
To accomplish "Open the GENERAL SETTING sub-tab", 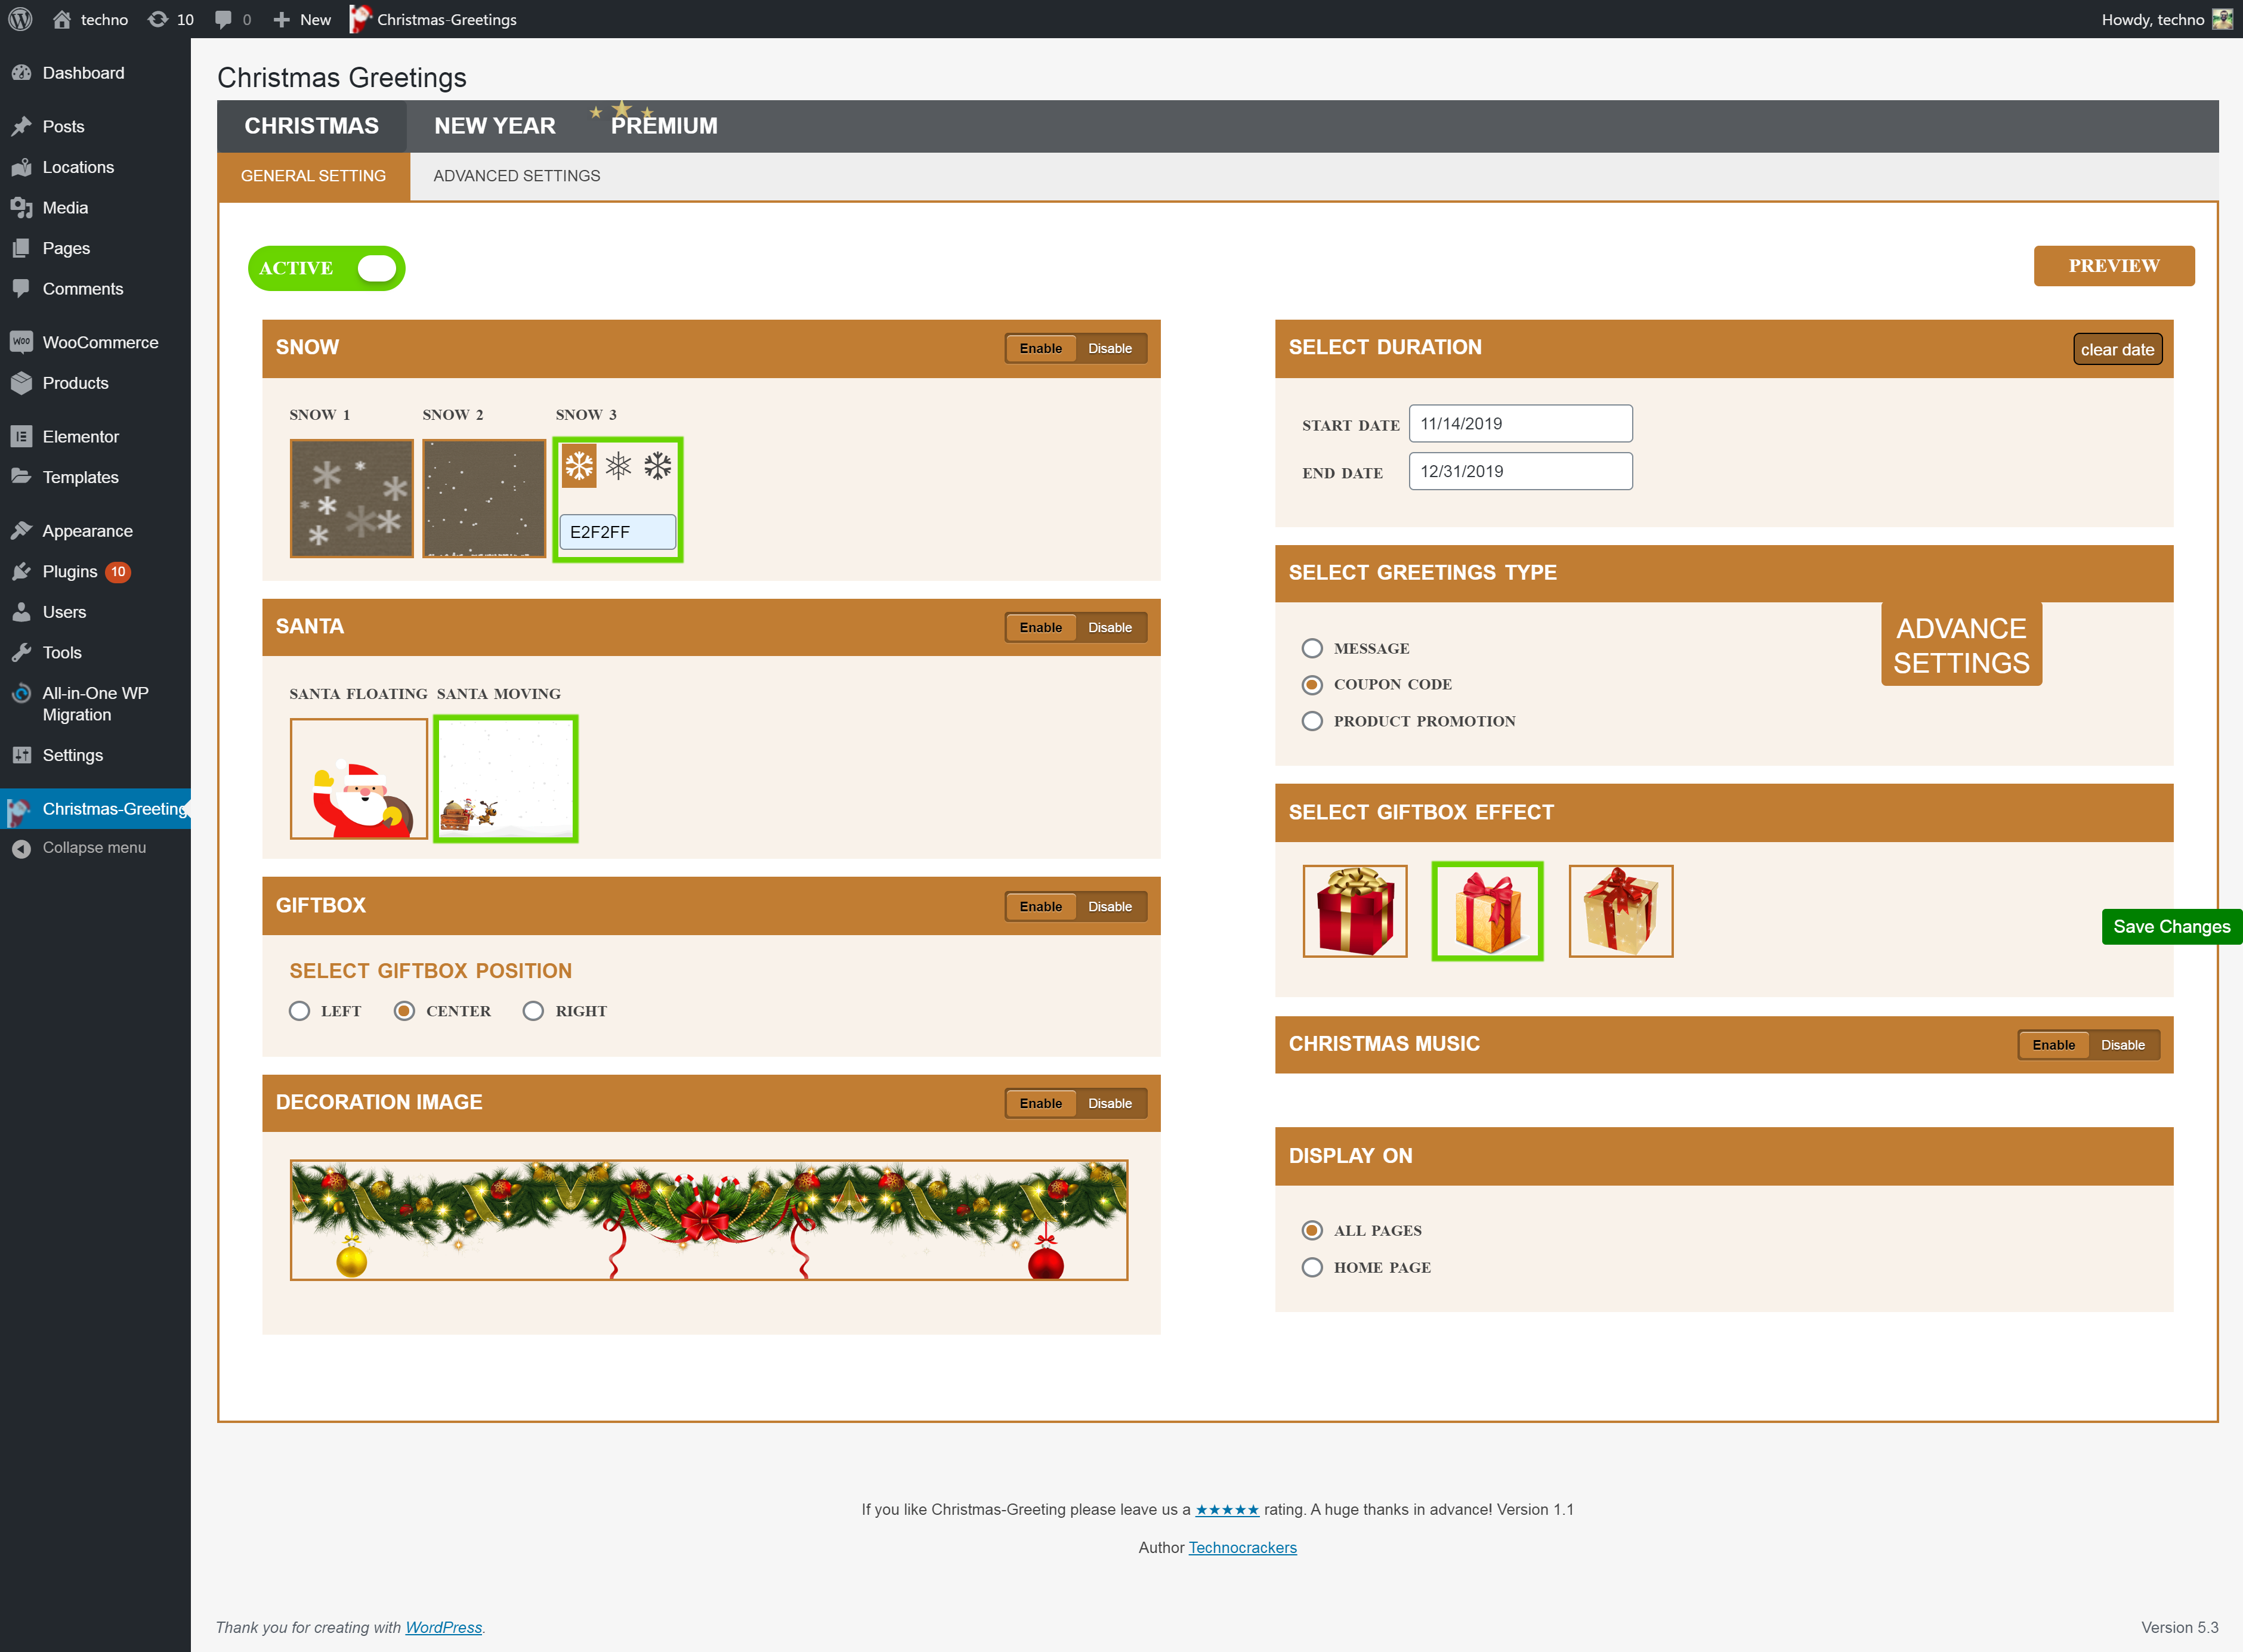I will [x=313, y=176].
